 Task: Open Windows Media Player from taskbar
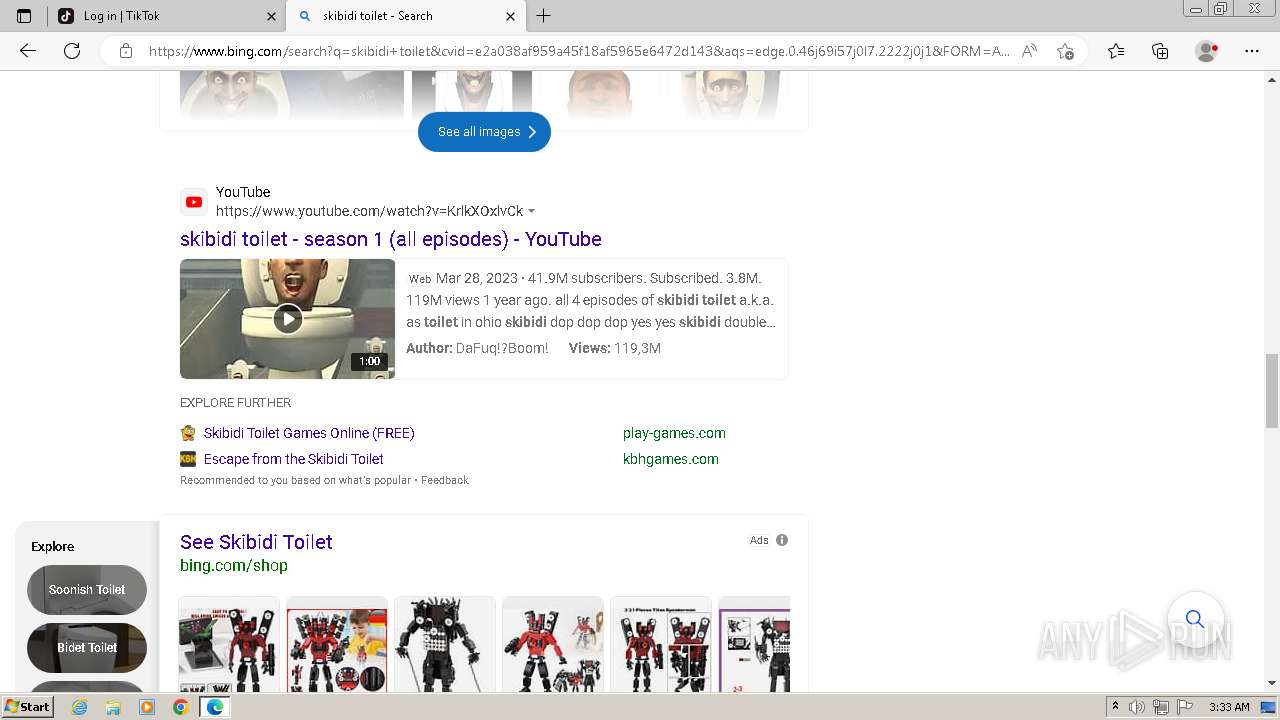tap(147, 707)
